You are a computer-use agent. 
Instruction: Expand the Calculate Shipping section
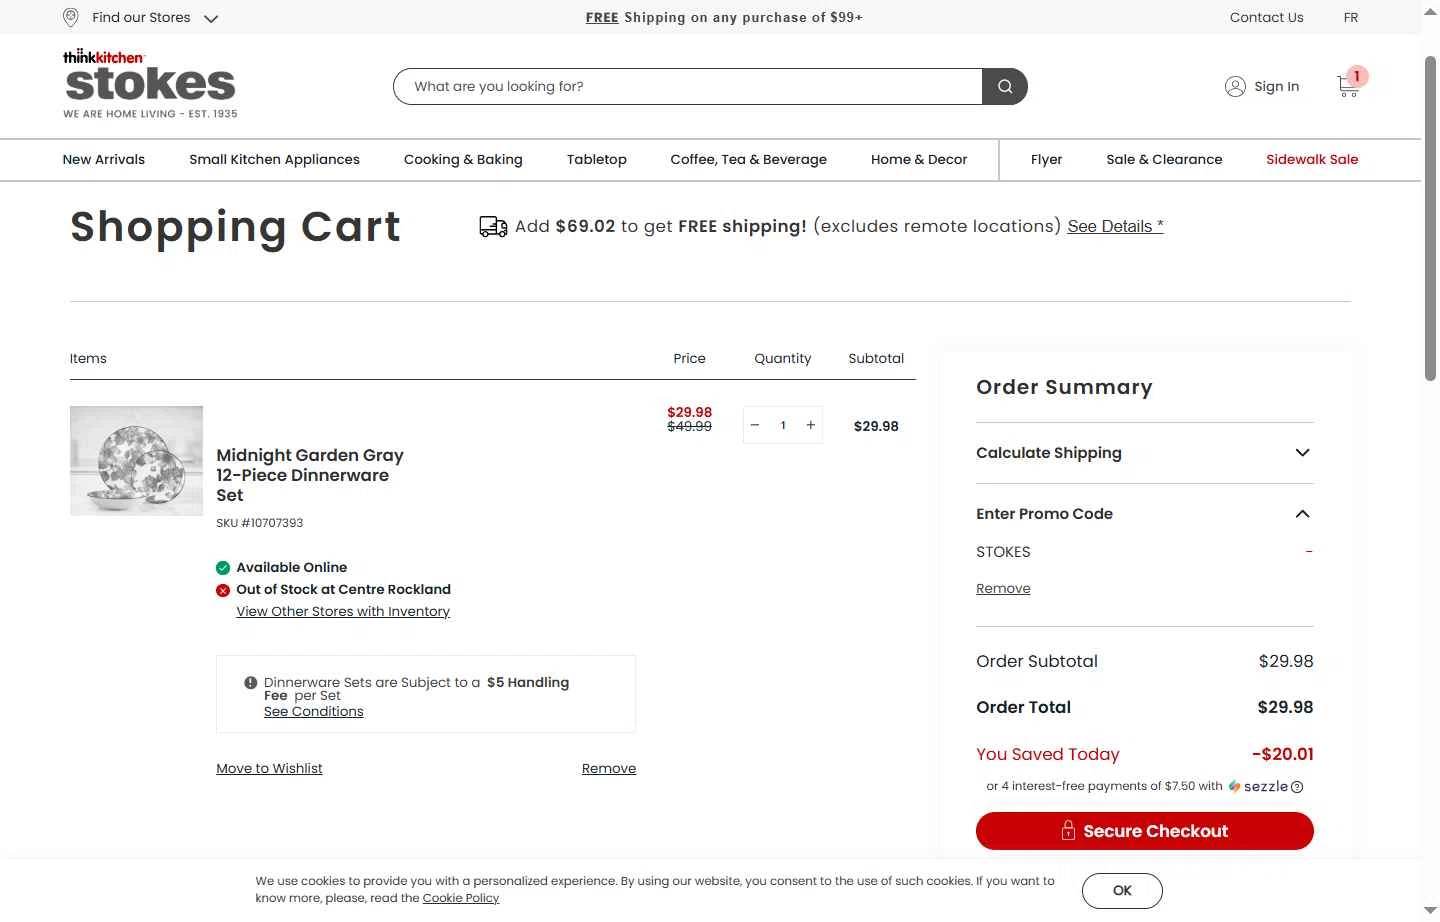coord(1144,453)
